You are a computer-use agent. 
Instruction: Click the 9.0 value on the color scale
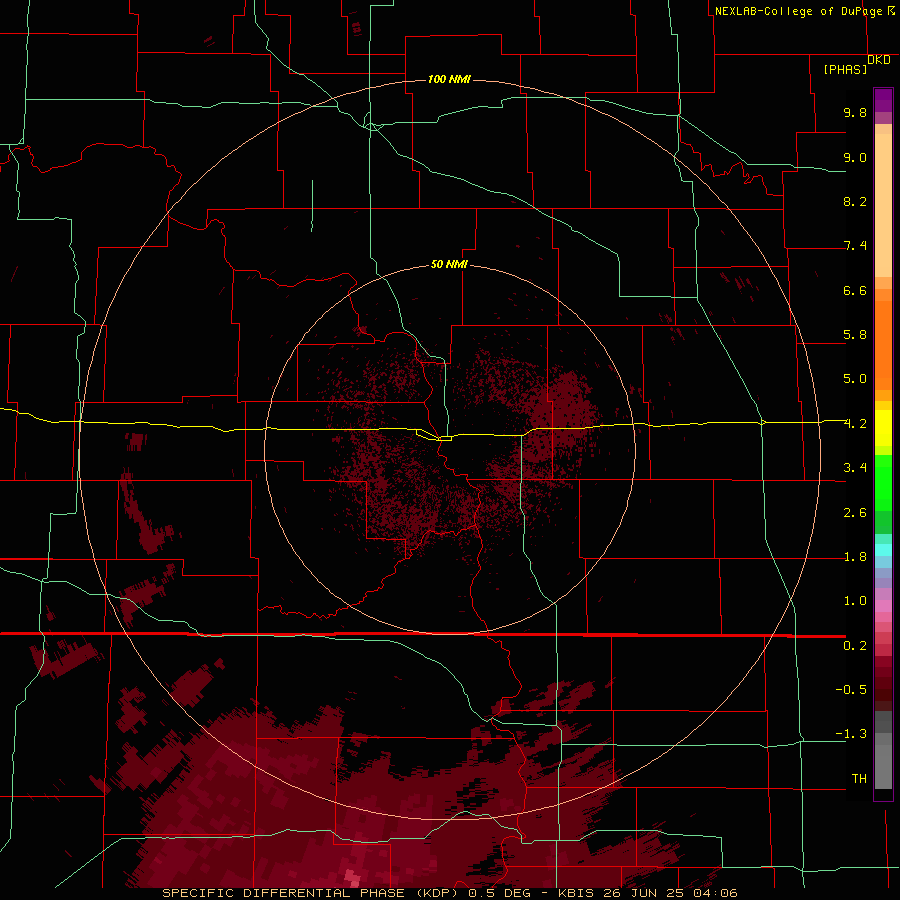coord(855,157)
